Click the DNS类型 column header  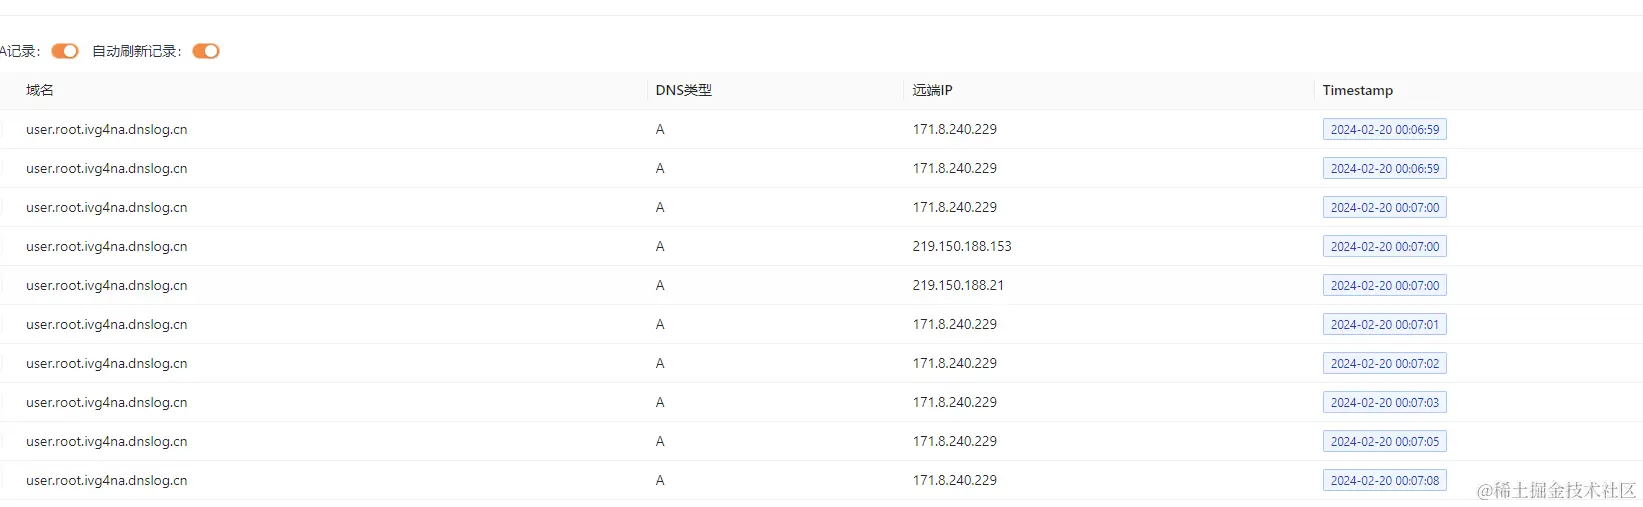pos(684,90)
